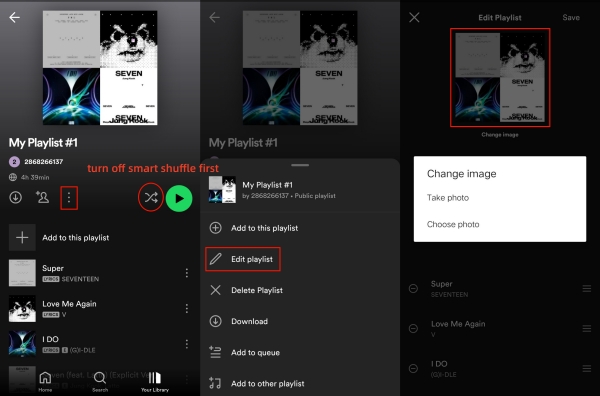Select Delete Playlist in the menu

(x=257, y=290)
